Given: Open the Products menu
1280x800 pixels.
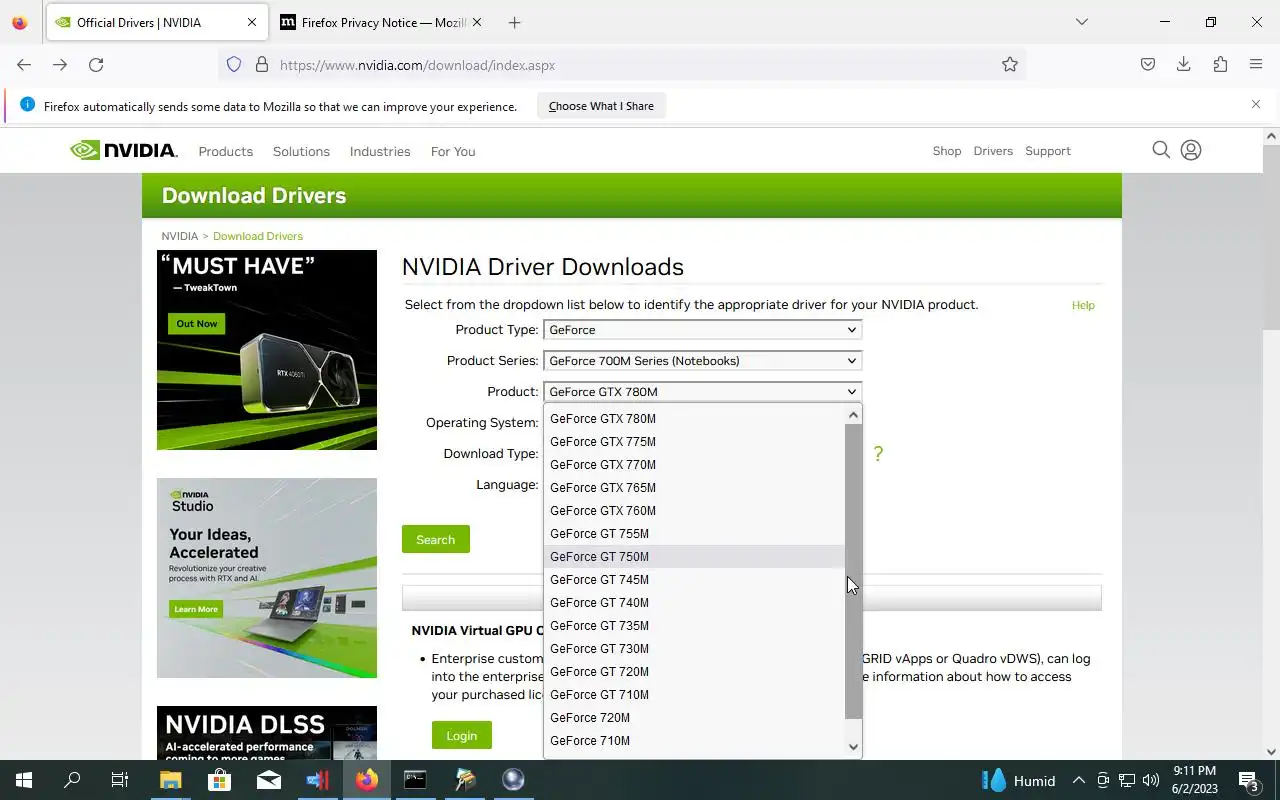Looking at the screenshot, I should 226,152.
